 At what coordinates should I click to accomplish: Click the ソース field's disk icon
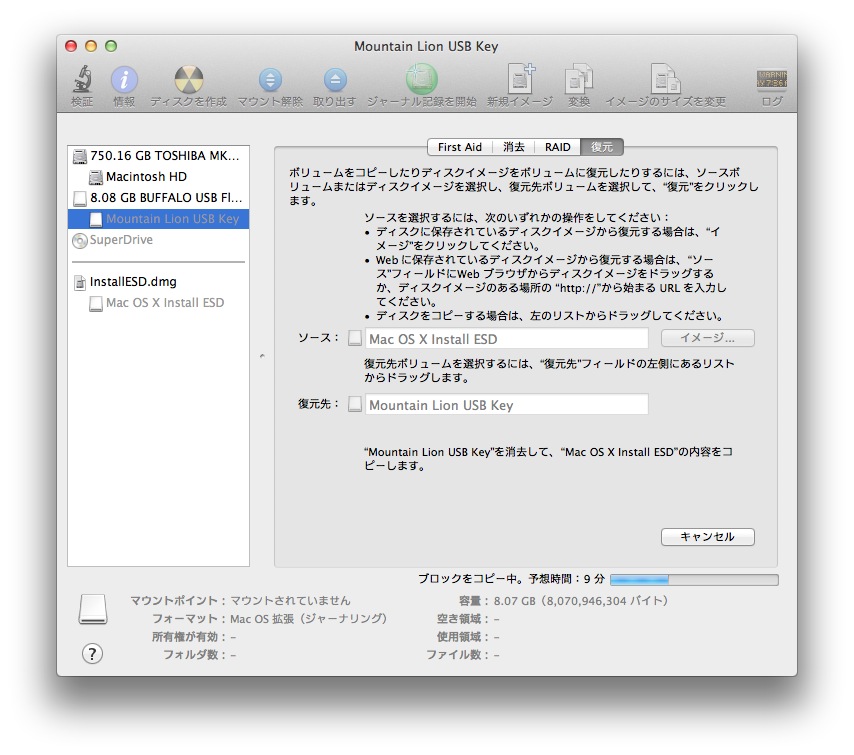point(355,338)
